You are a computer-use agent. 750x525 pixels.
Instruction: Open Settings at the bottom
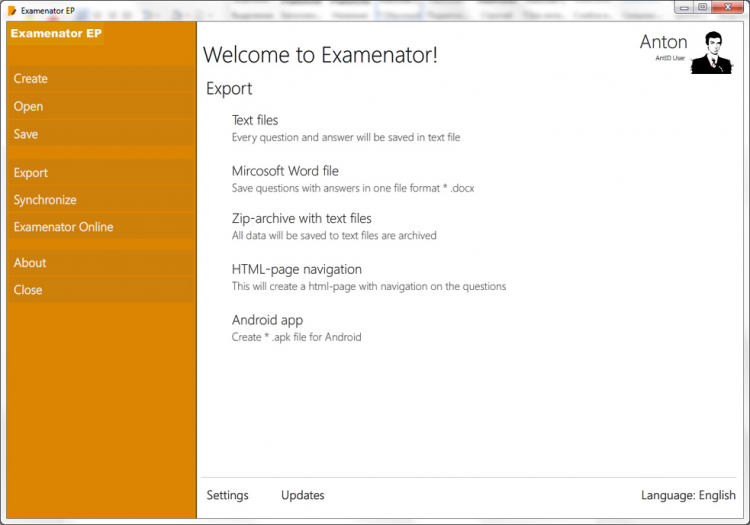[x=227, y=495]
